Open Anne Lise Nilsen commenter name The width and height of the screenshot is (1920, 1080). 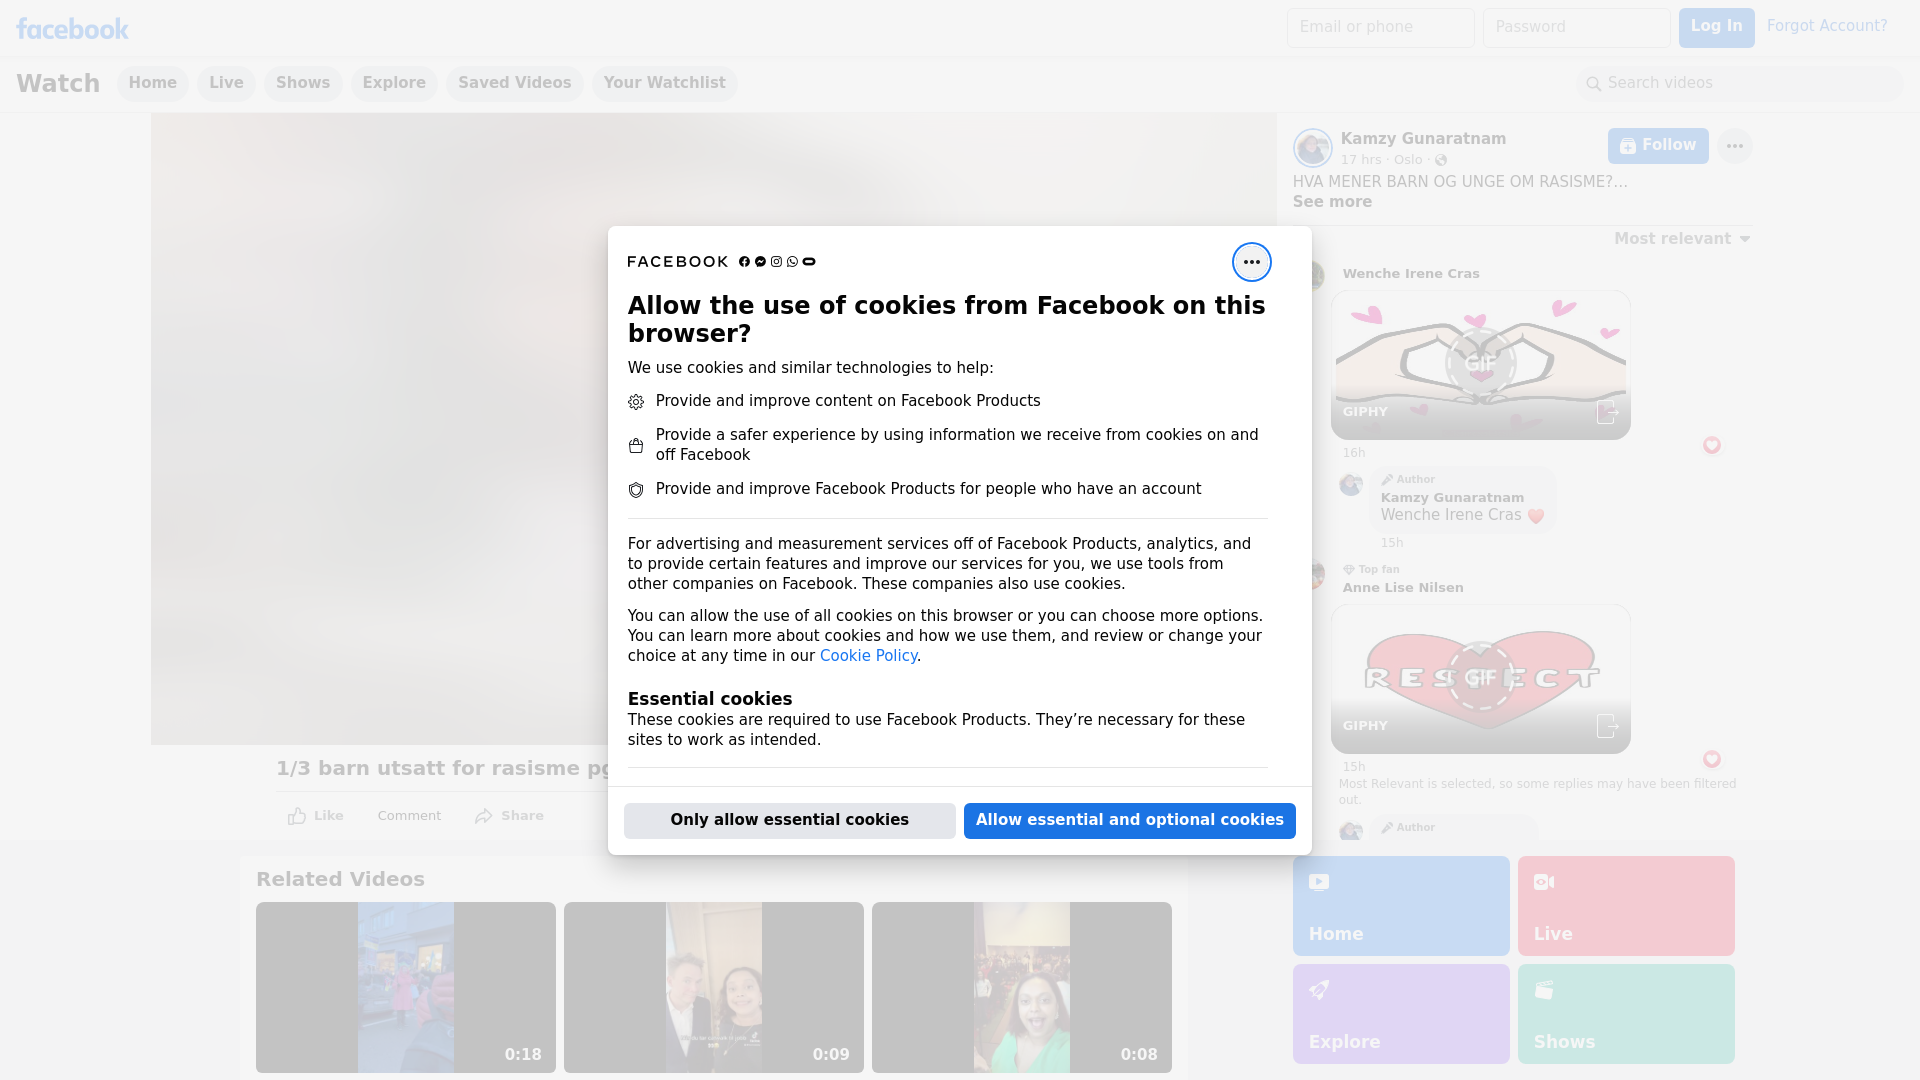1403,588
